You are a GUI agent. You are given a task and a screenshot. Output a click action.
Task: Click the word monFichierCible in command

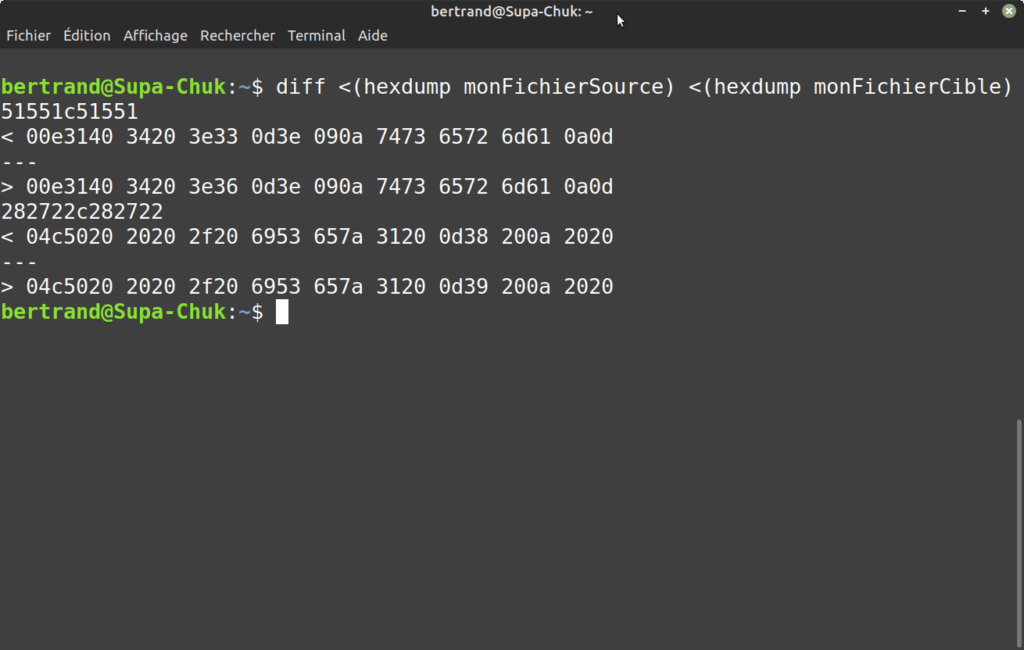(x=906, y=87)
